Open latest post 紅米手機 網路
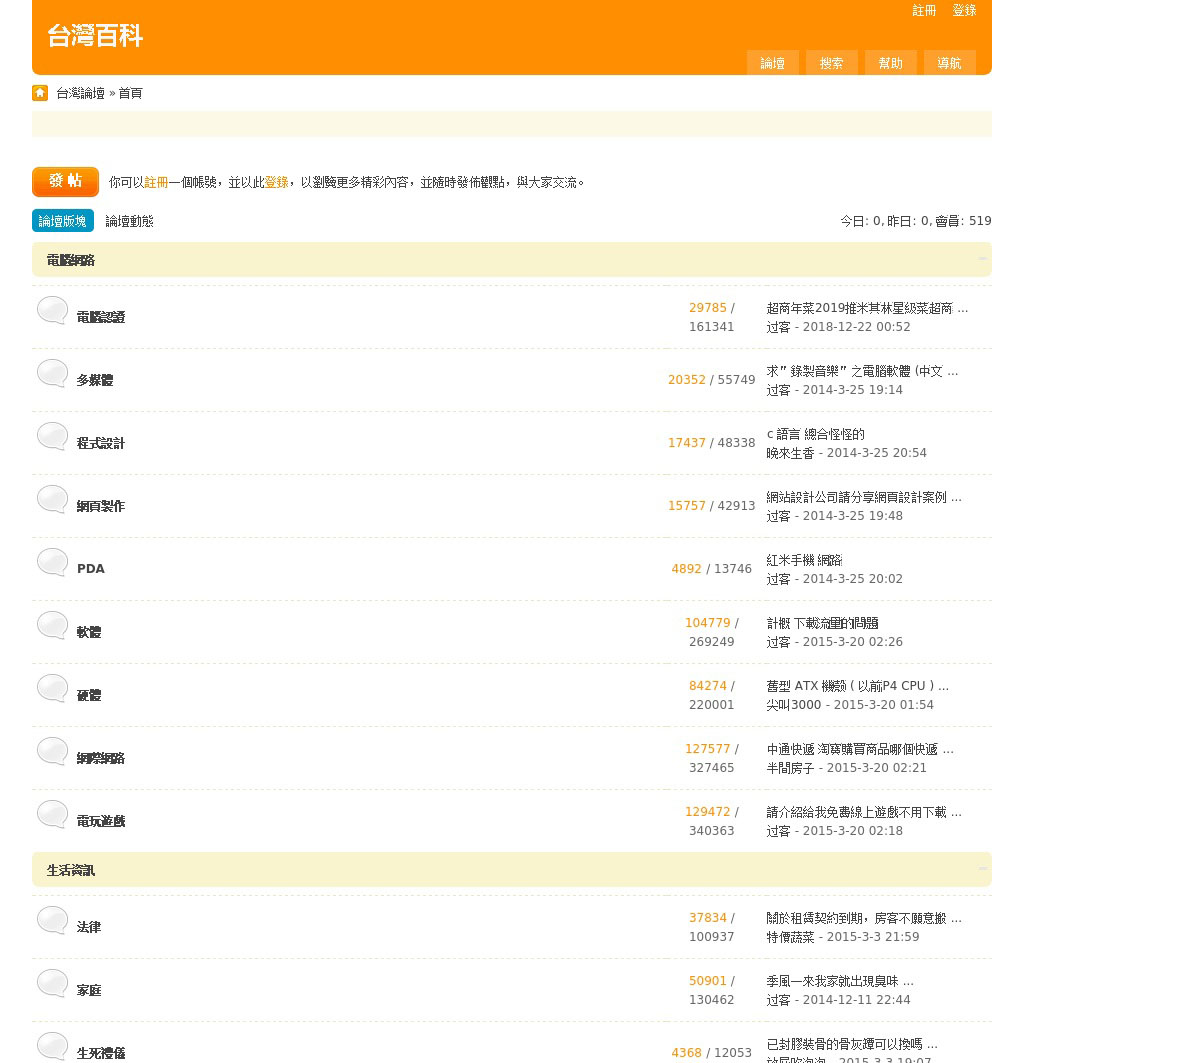The image size is (1200, 1063). point(804,560)
